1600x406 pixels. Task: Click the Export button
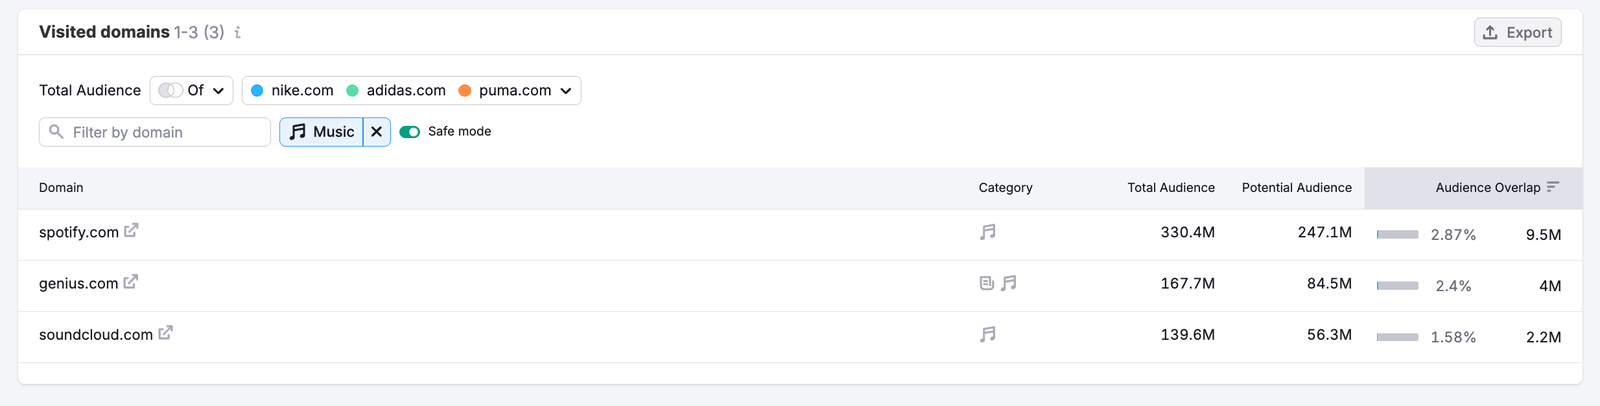tap(1517, 32)
